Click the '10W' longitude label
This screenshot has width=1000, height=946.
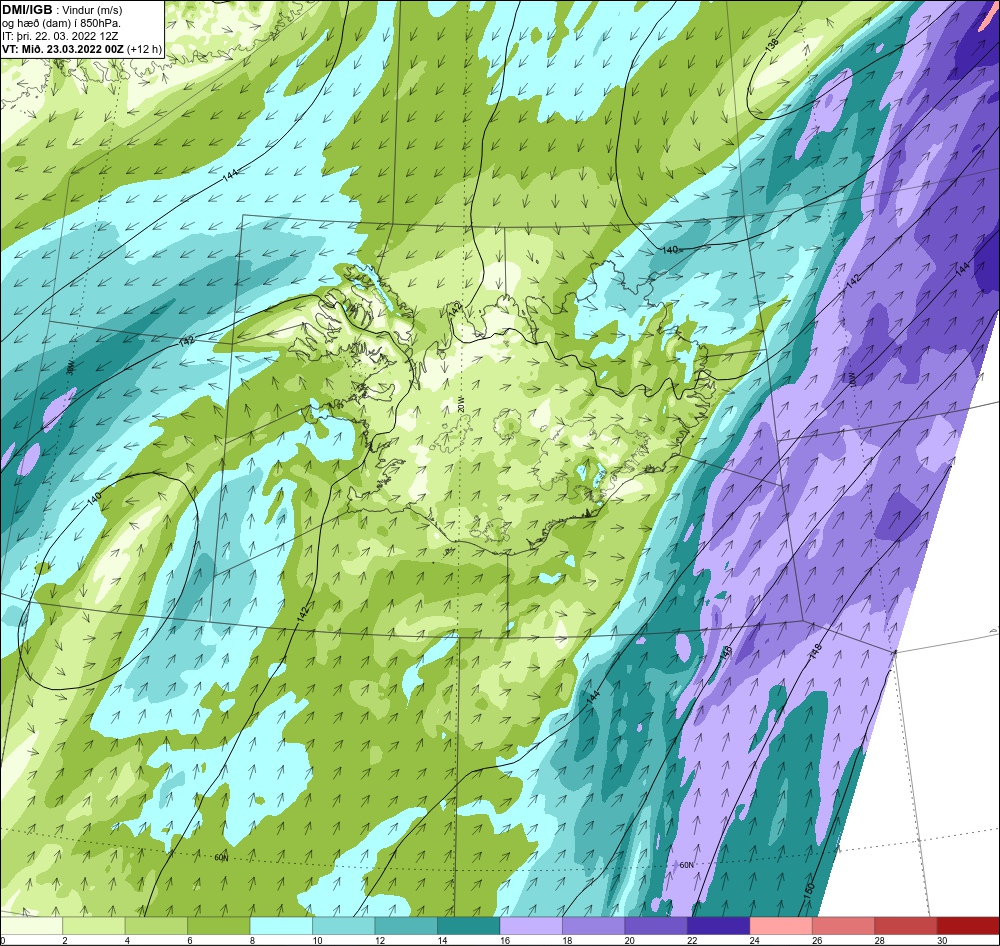[851, 379]
